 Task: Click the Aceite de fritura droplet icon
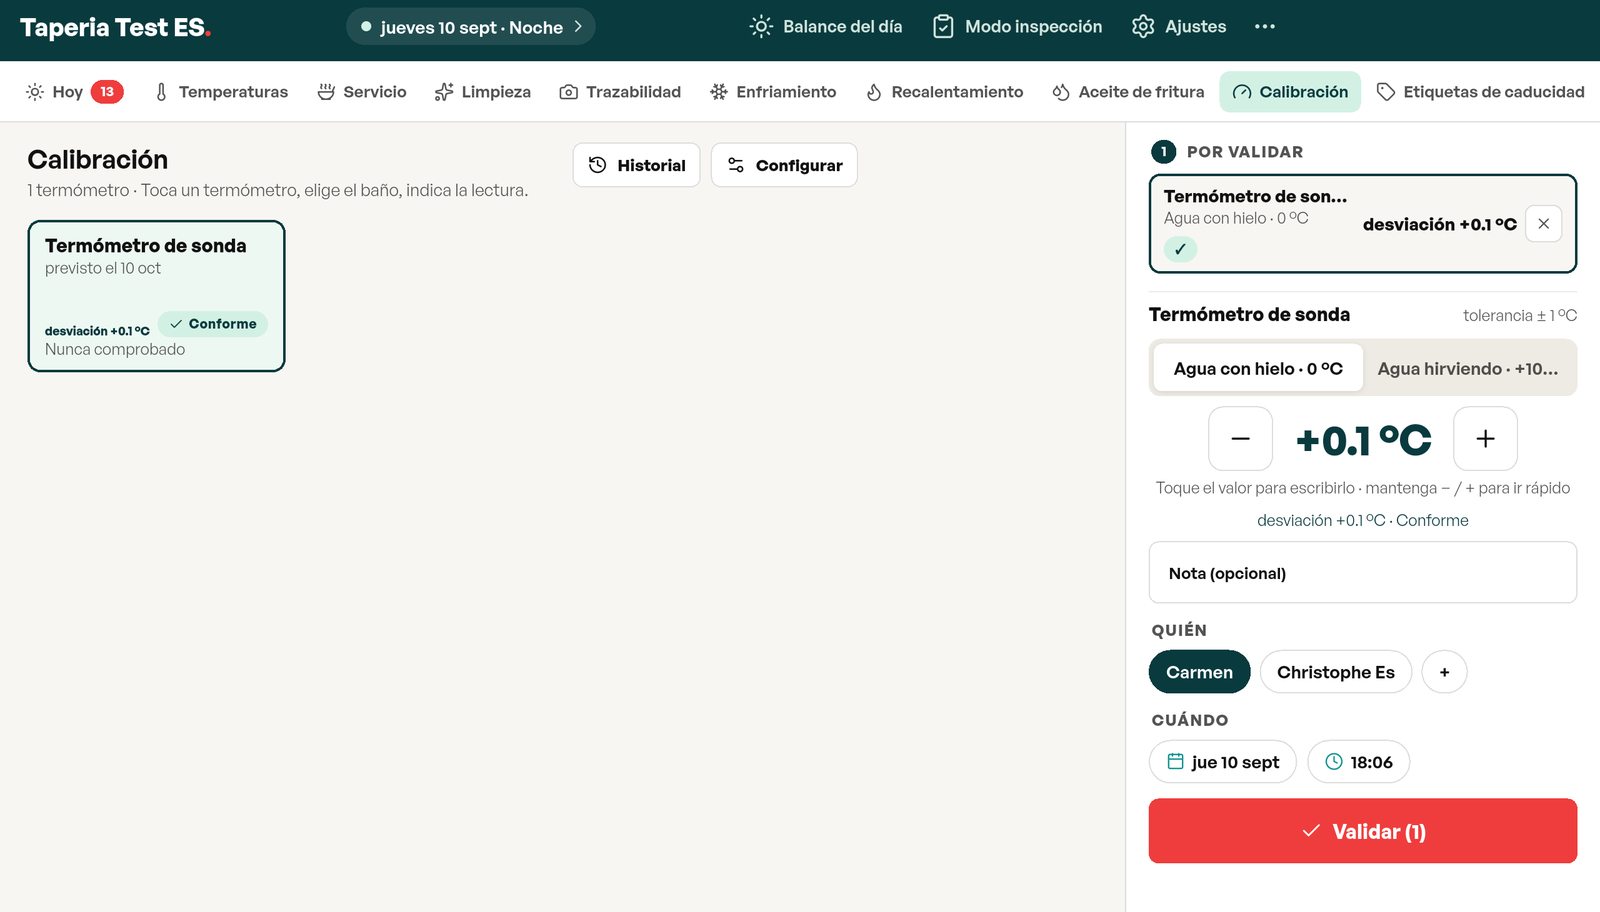pyautogui.click(x=1061, y=92)
